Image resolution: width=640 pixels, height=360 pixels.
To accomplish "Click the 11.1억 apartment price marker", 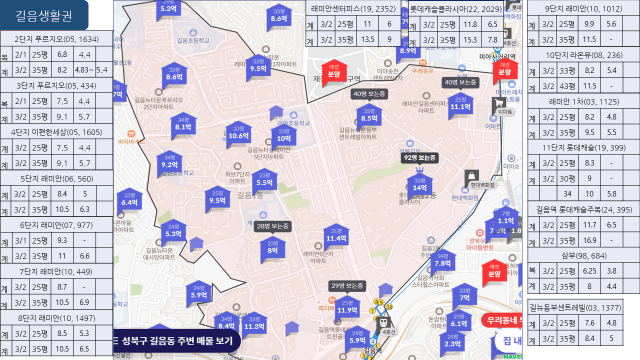I will point(460,105).
